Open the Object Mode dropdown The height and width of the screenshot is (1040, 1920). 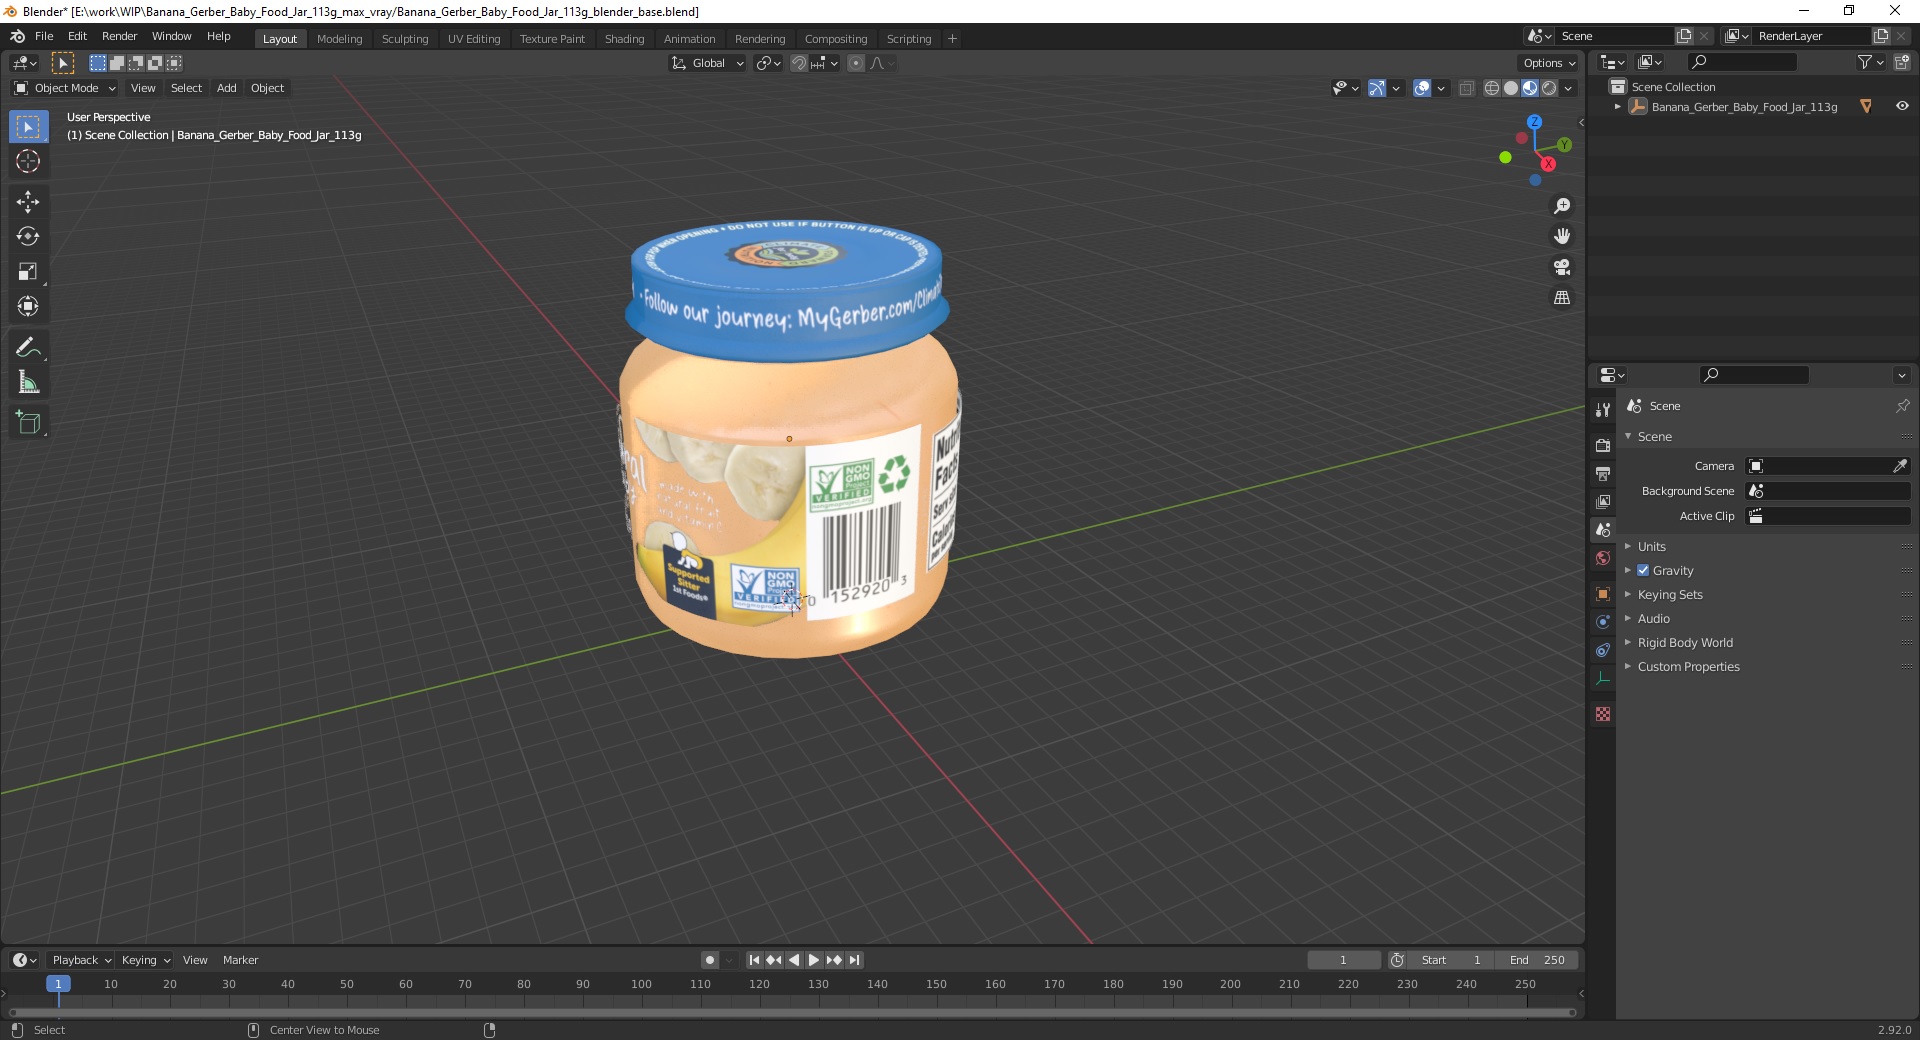(65, 88)
